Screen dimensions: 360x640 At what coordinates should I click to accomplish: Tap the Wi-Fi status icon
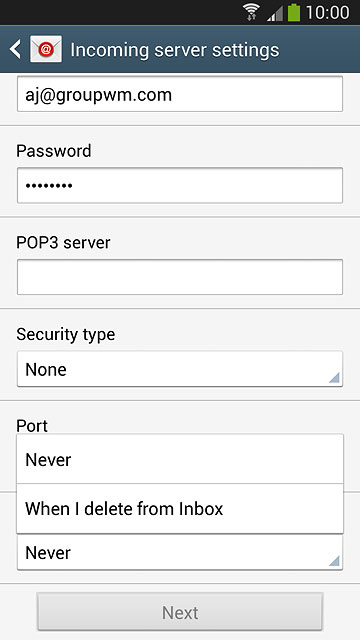pyautogui.click(x=252, y=13)
